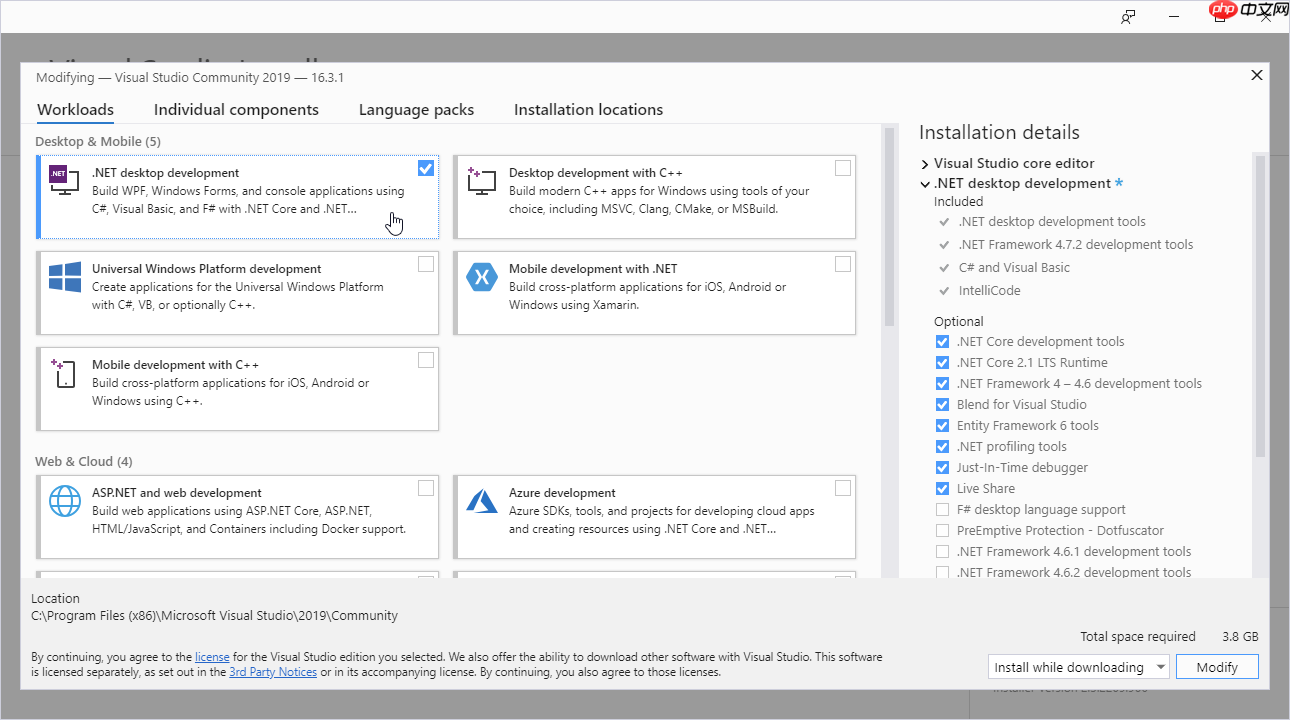Click the Modify button
This screenshot has height=720, width=1290.
pos(1217,667)
